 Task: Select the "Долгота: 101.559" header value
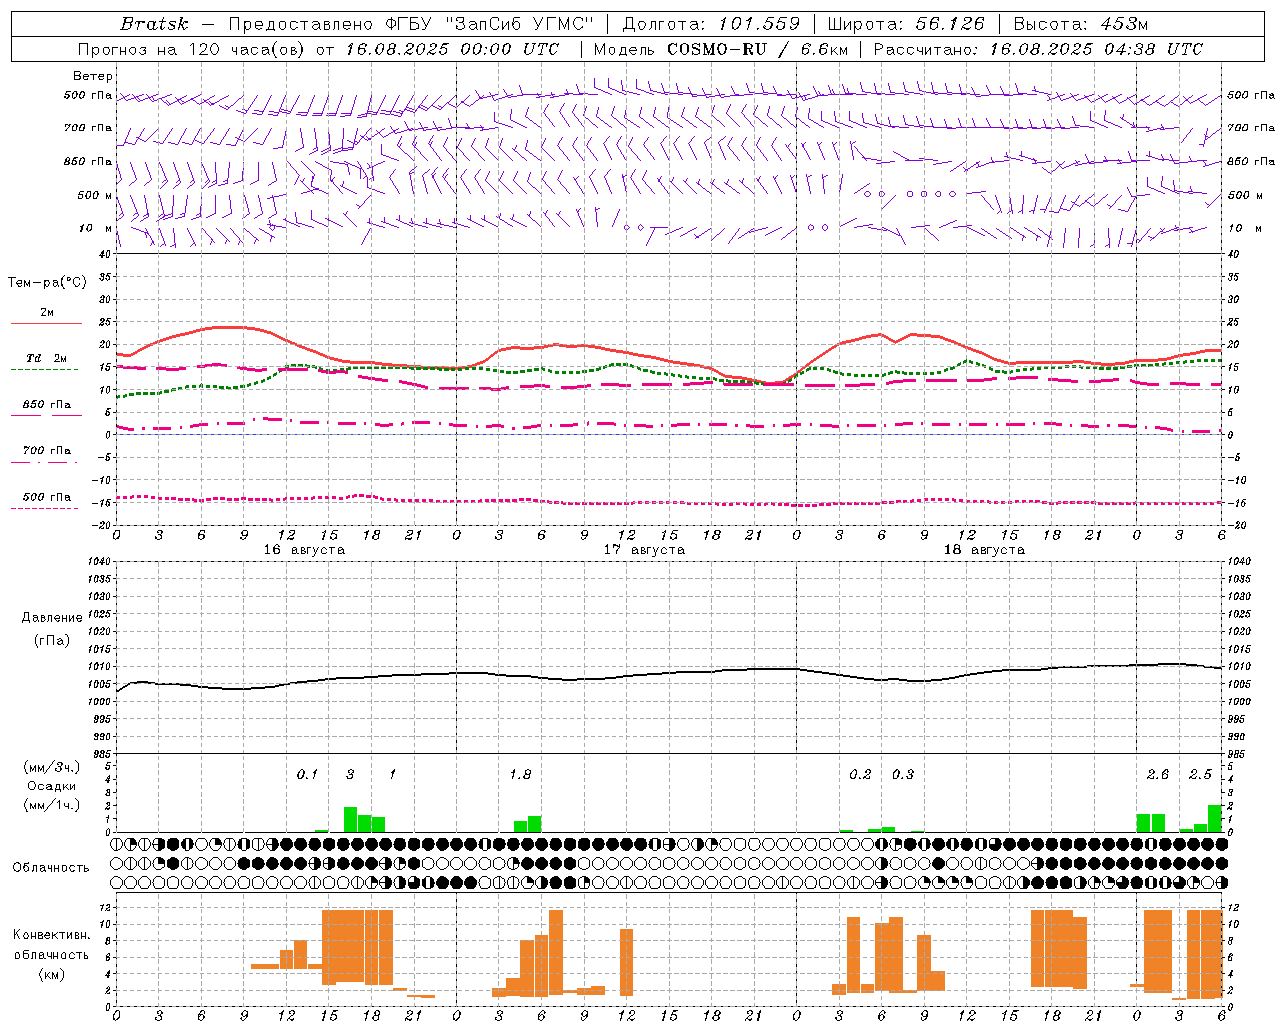(x=711, y=24)
